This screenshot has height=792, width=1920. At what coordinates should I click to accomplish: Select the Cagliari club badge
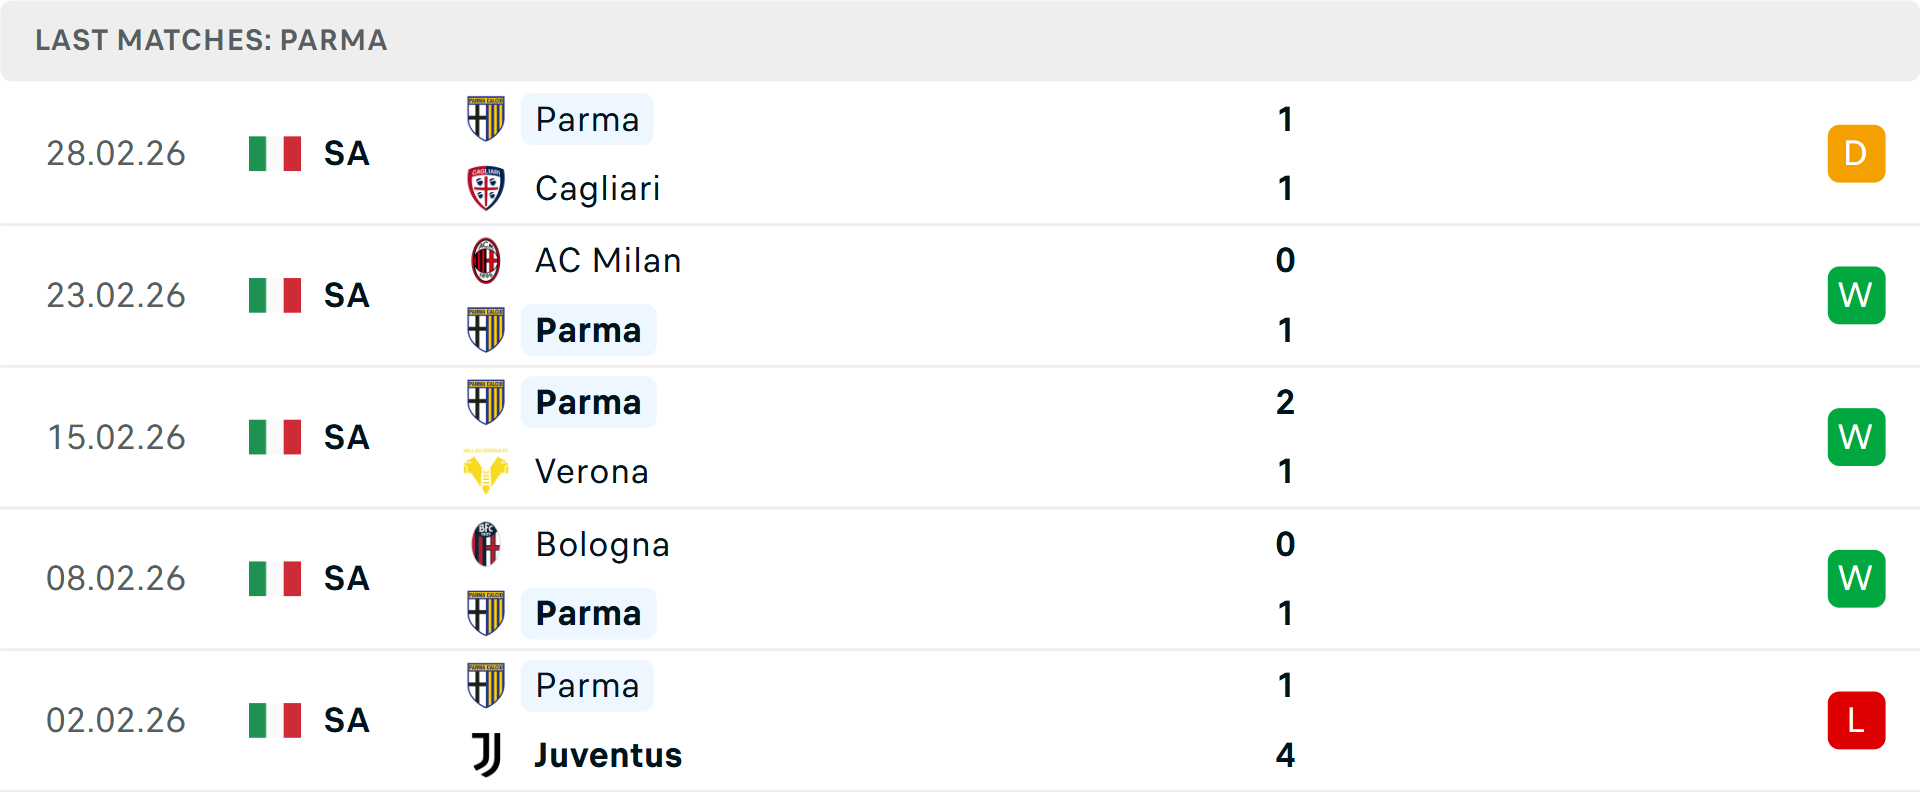[x=486, y=187]
